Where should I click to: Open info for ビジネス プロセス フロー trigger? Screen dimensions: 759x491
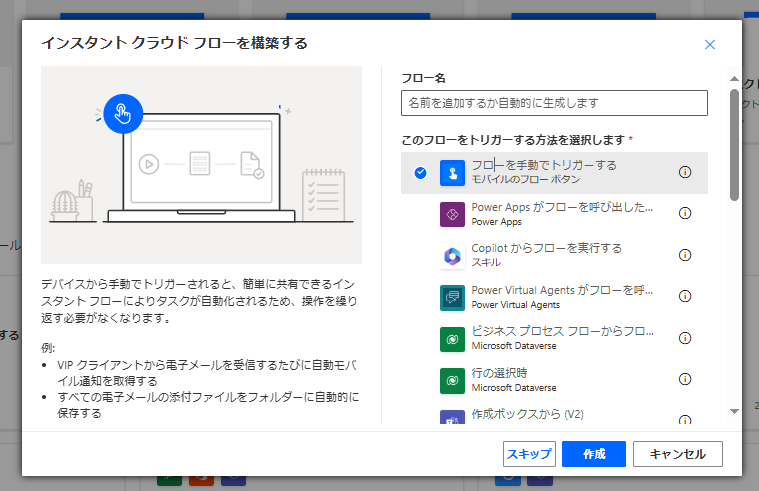click(685, 338)
